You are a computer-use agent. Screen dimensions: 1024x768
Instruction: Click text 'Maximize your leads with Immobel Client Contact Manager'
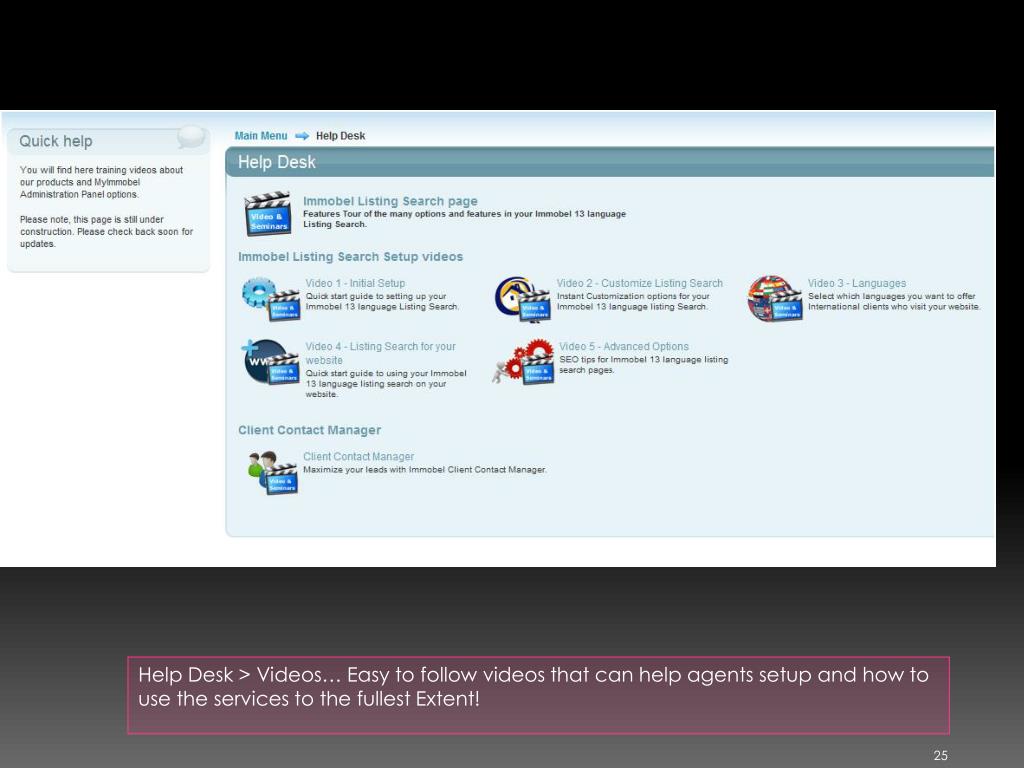[x=424, y=470]
